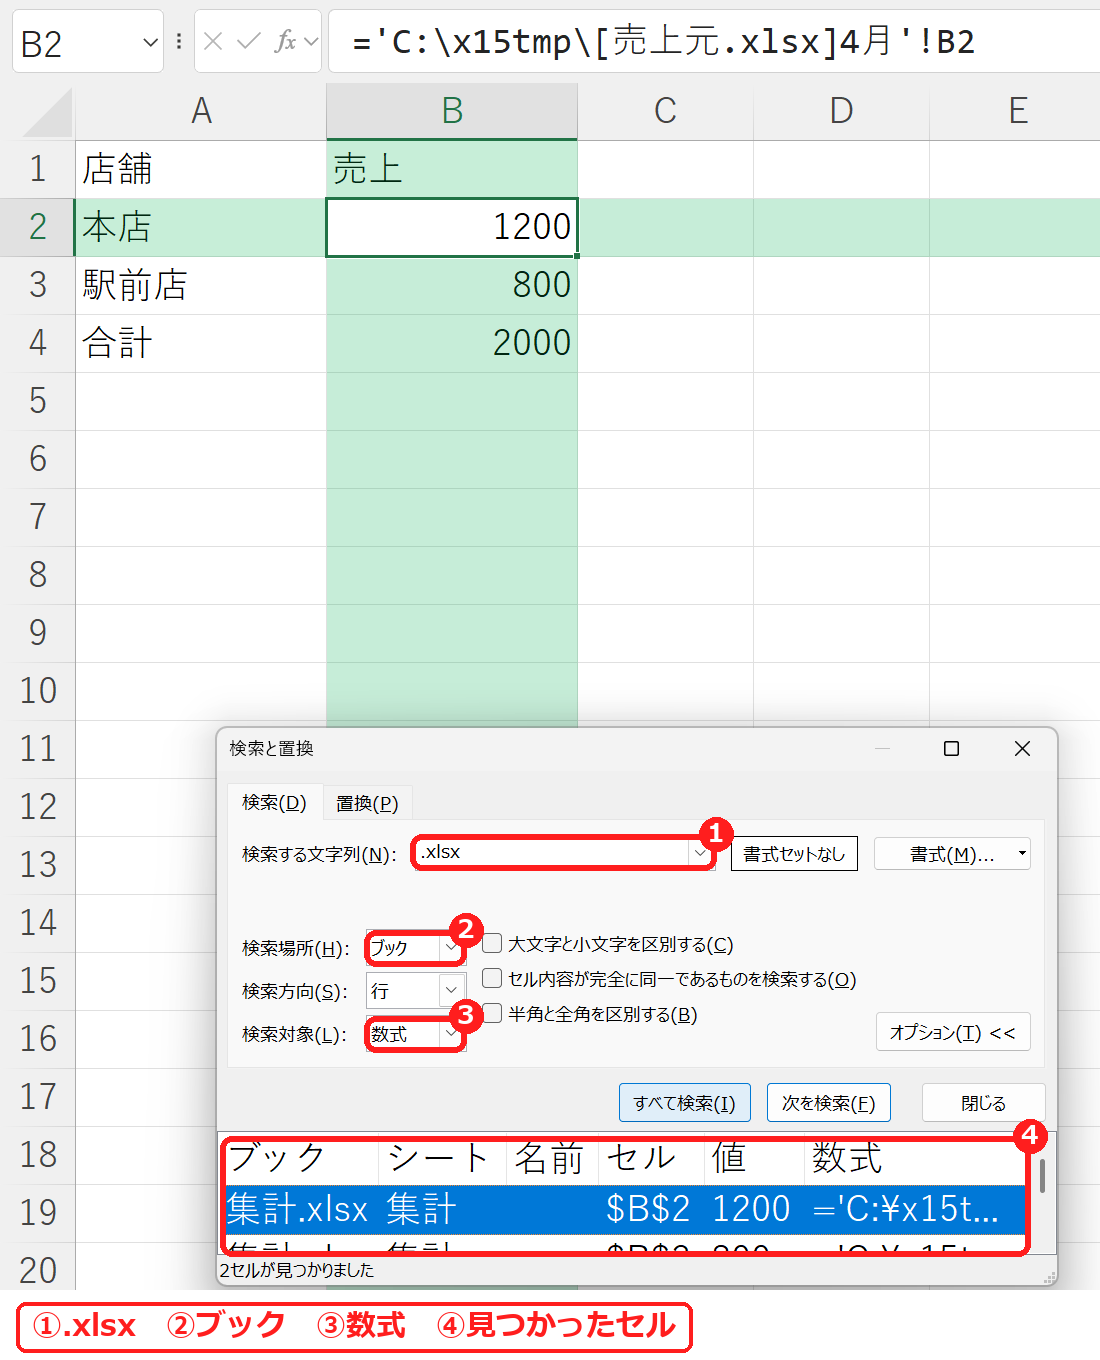
Task: Click the dialog resize grip corner
Action: 1049,1278
